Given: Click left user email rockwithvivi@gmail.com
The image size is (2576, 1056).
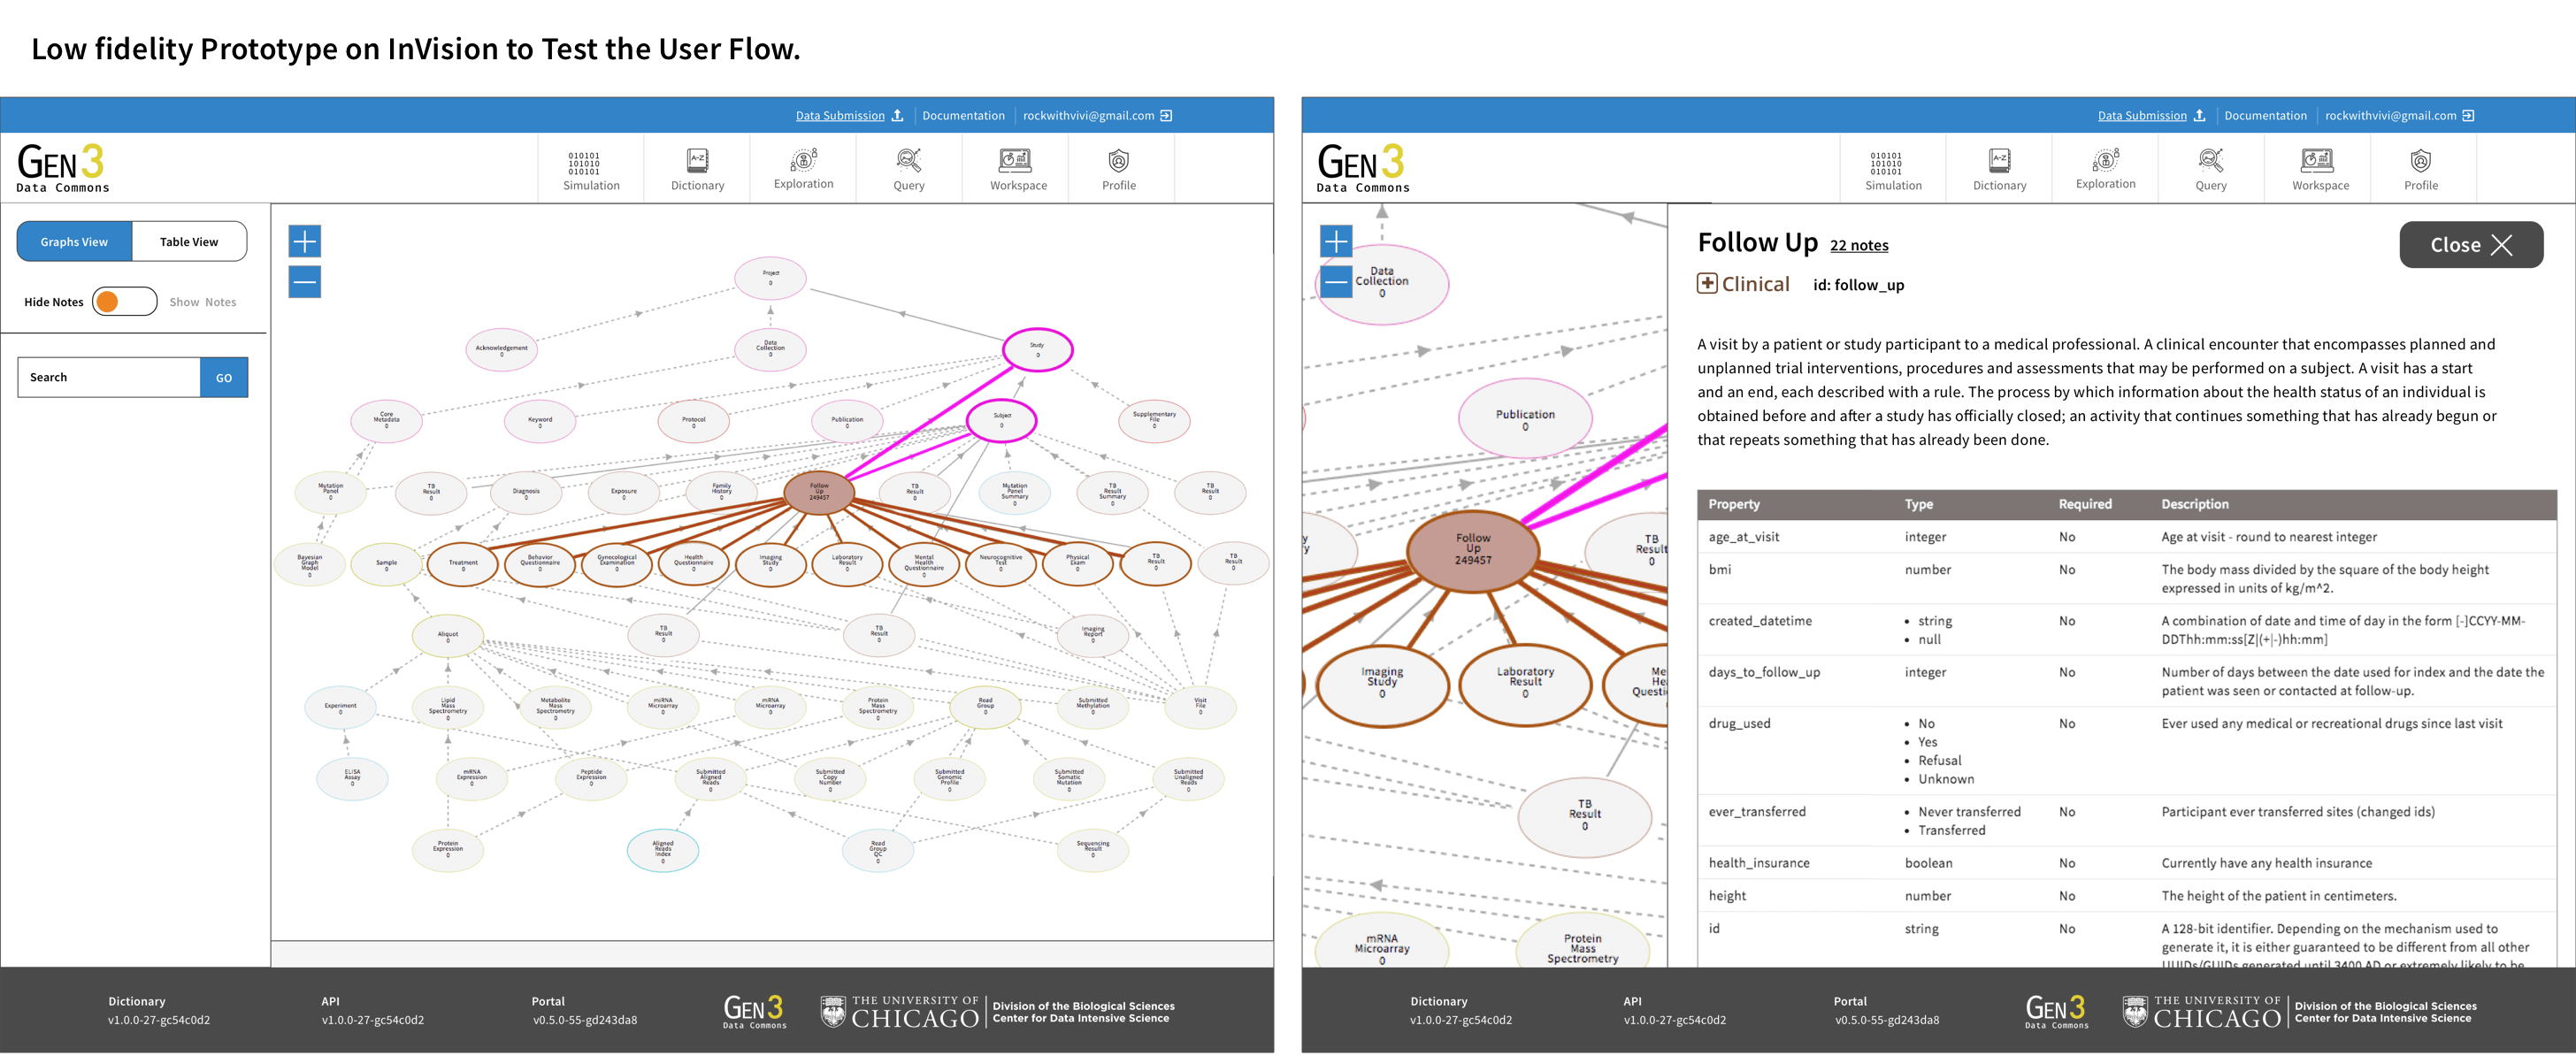Looking at the screenshot, I should pos(1088,116).
